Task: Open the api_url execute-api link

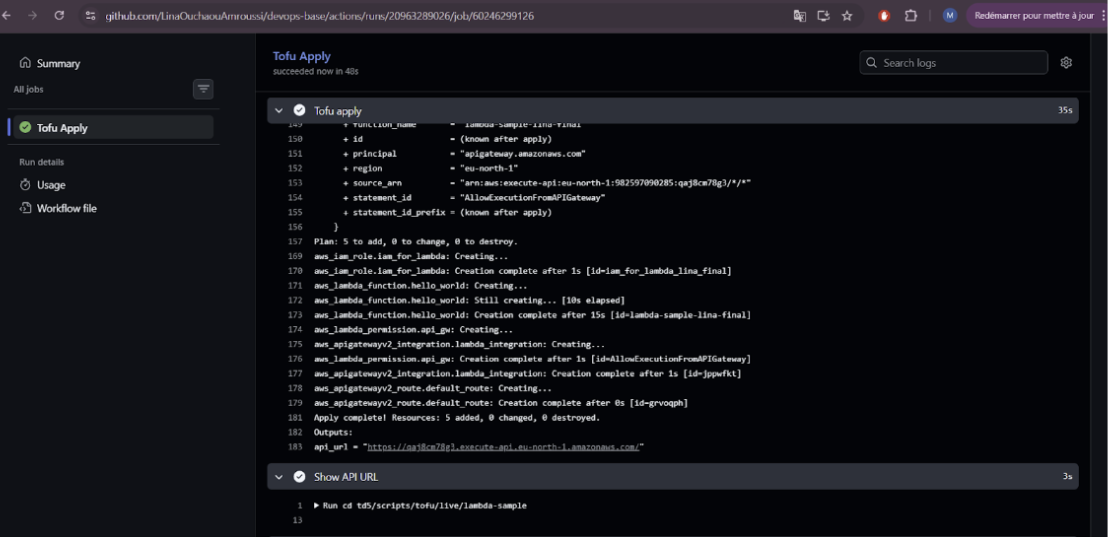Action: (x=503, y=447)
